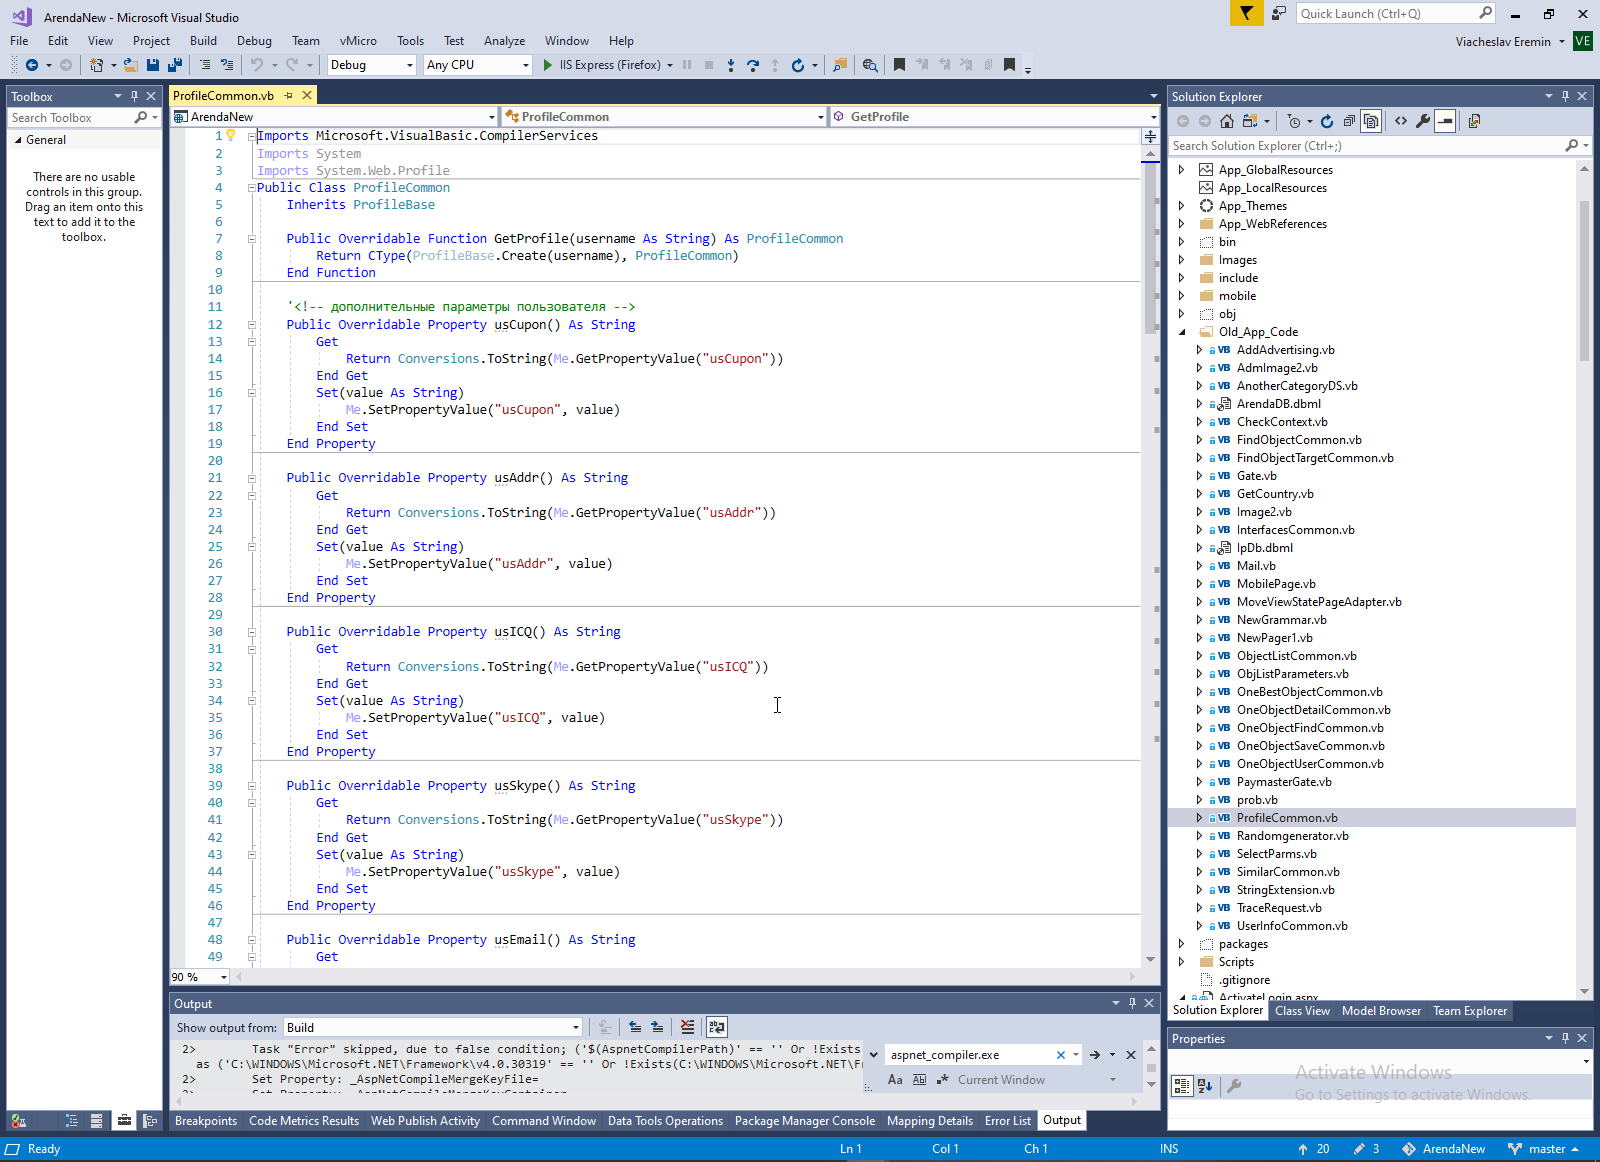Open Properties wrench icon in Solution Explorer
Viewport: 1600px width, 1162px height.
[1423, 121]
